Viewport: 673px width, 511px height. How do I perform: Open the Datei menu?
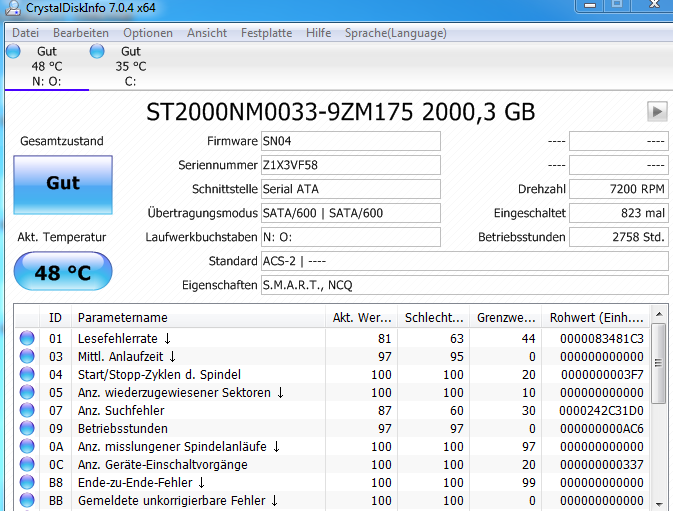point(25,33)
